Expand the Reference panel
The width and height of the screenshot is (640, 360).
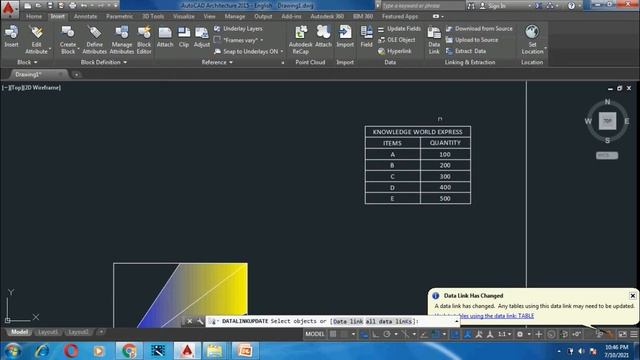click(217, 62)
